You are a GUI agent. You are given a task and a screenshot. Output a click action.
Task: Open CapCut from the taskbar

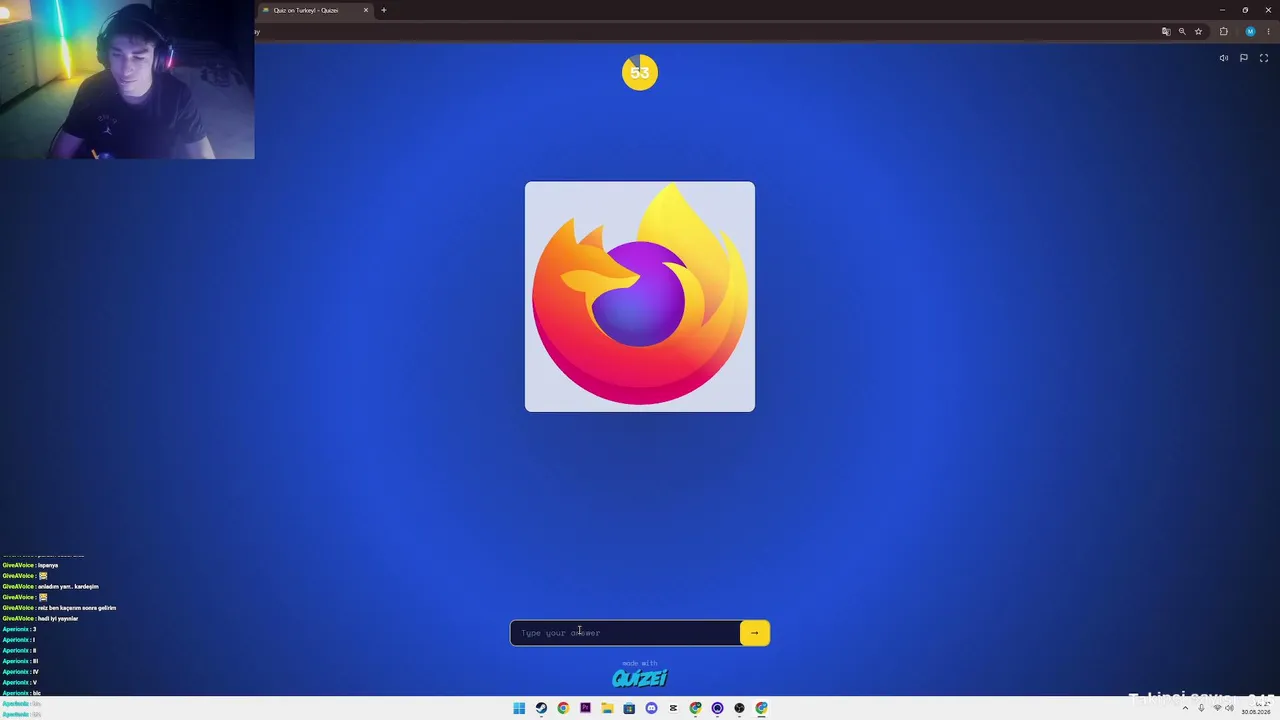pyautogui.click(x=673, y=708)
